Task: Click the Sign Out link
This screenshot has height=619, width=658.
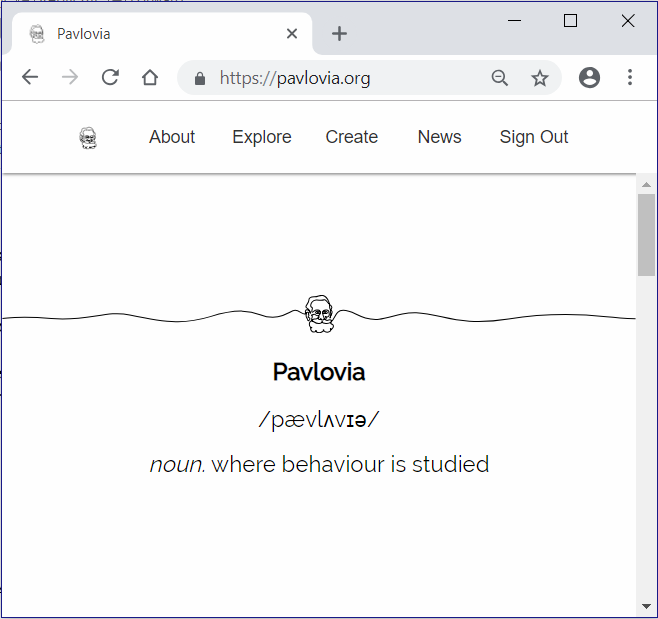Action: [534, 137]
